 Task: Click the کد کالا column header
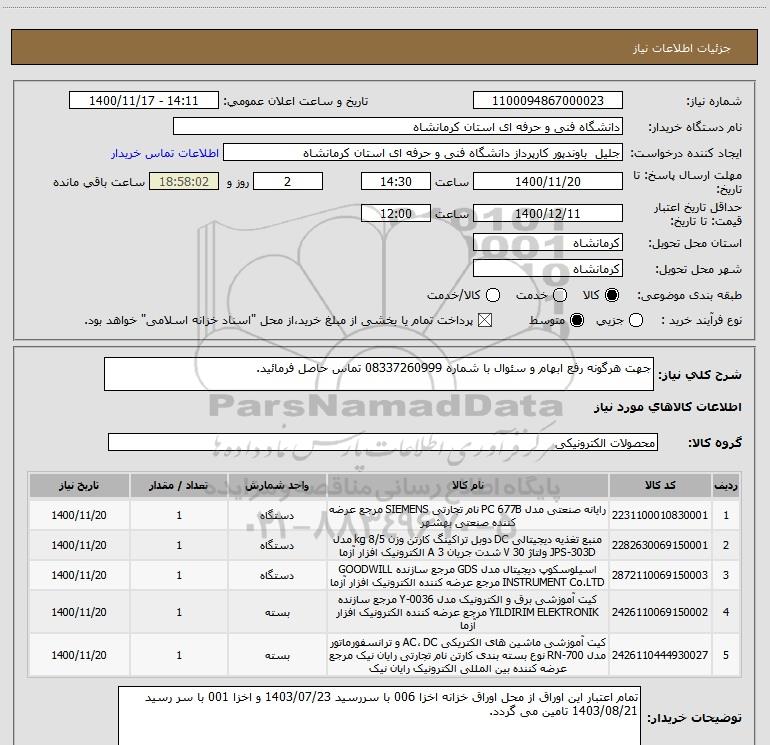[x=660, y=486]
